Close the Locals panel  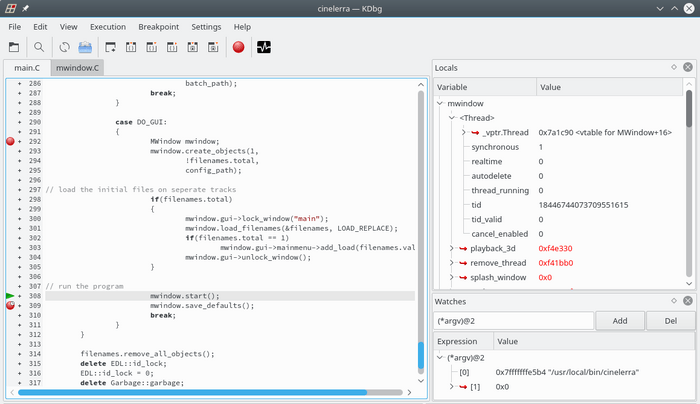688,67
